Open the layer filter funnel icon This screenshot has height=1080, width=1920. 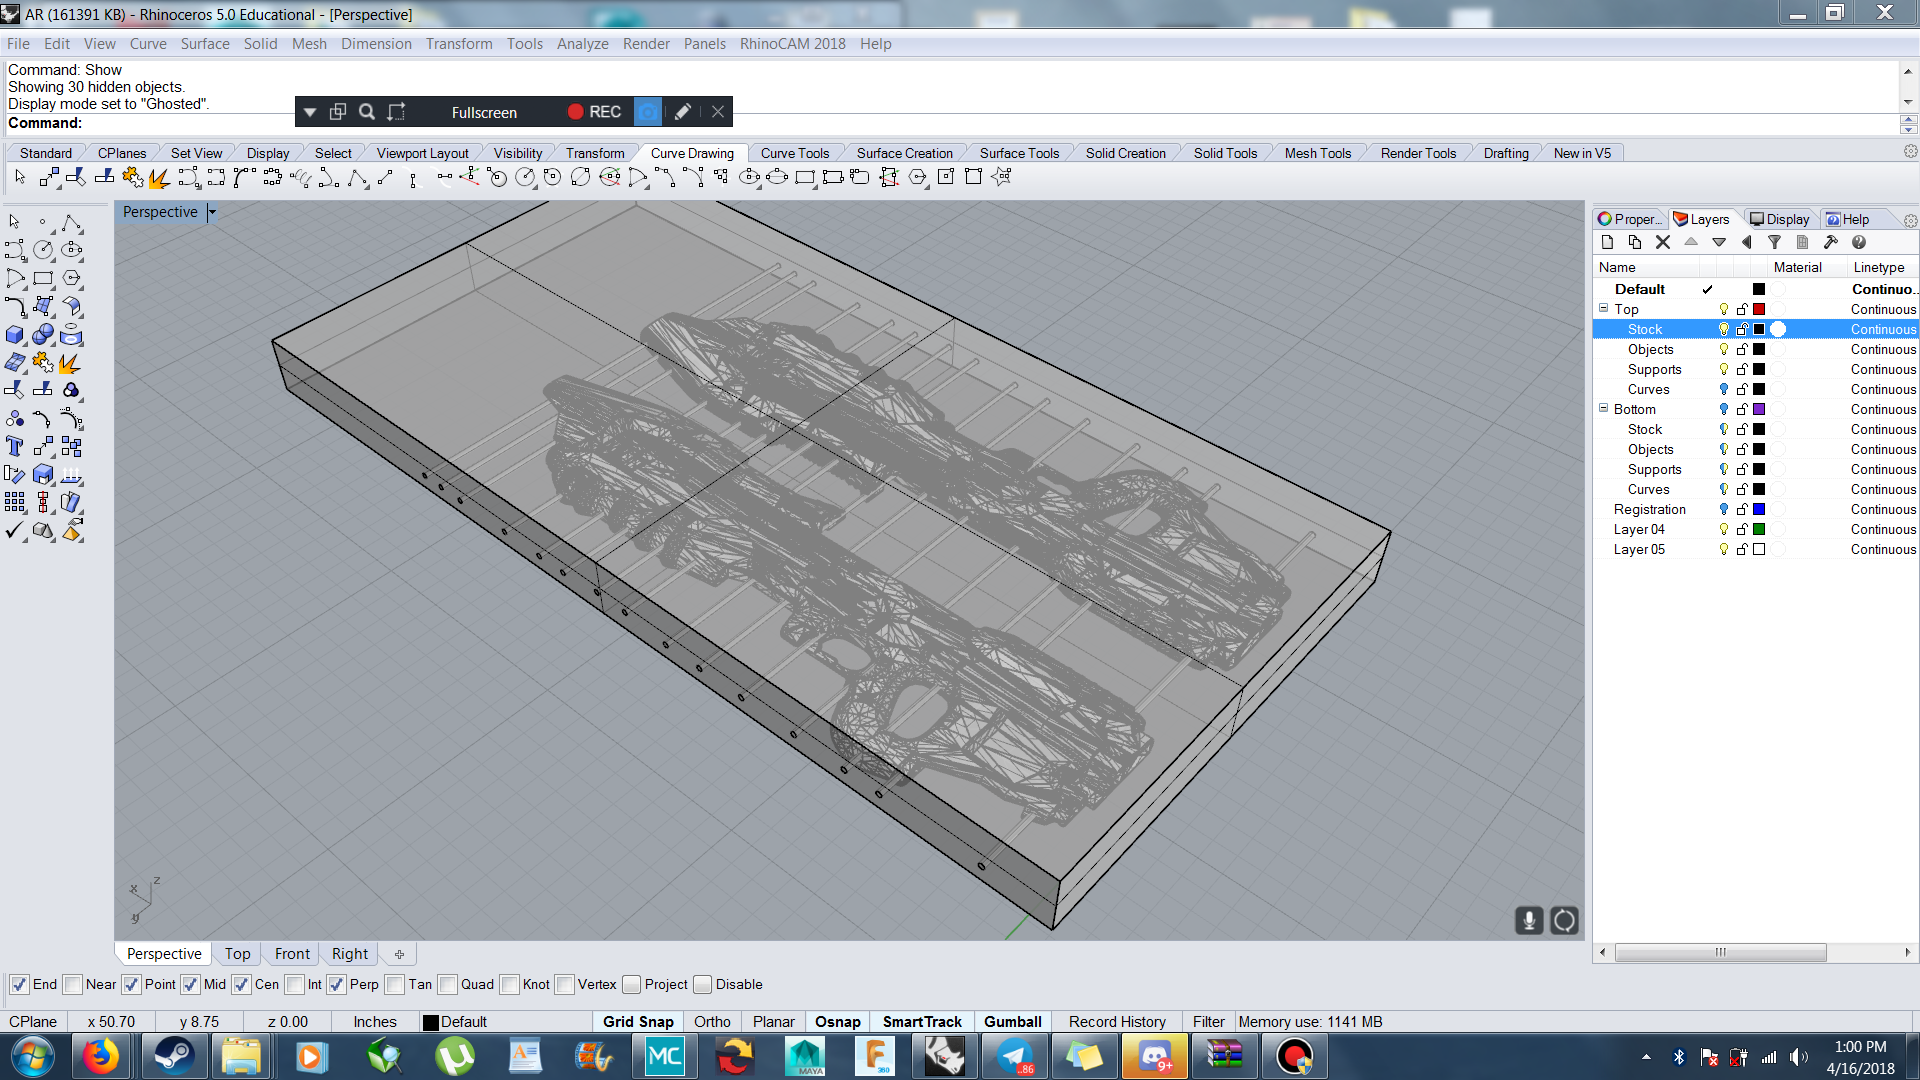1774,242
